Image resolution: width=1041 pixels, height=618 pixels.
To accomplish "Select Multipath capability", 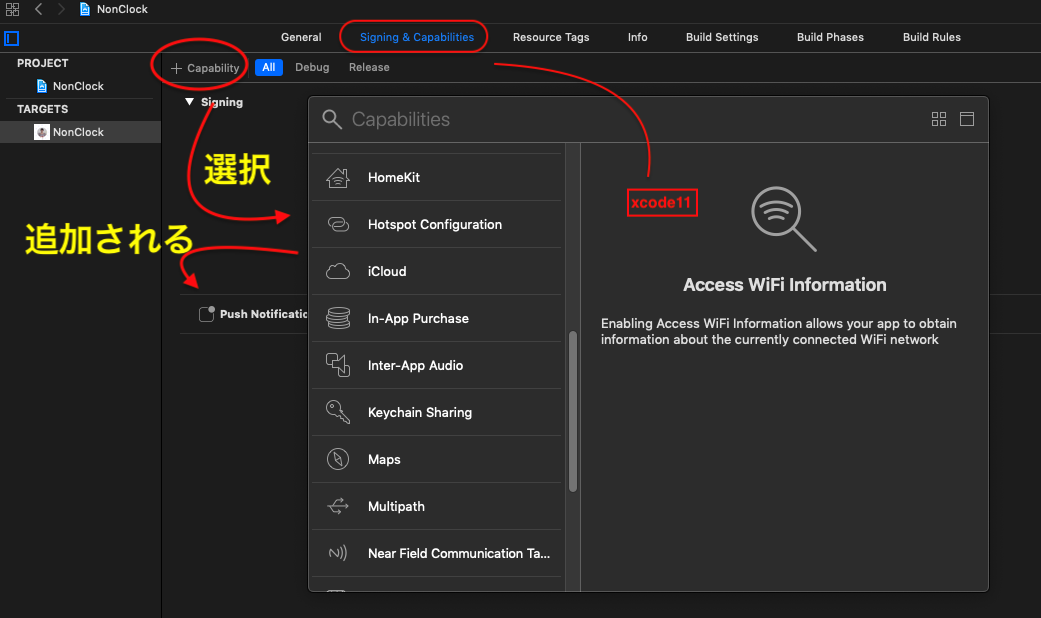I will (437, 506).
